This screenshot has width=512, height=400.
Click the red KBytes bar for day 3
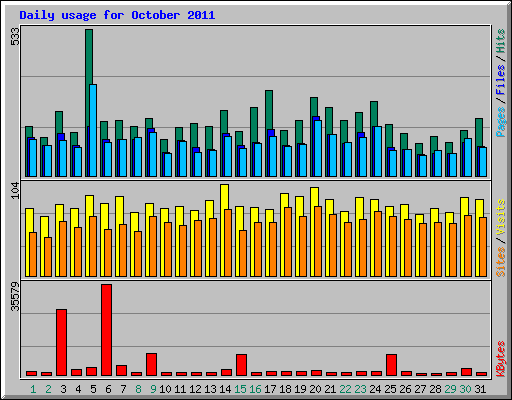click(x=62, y=343)
